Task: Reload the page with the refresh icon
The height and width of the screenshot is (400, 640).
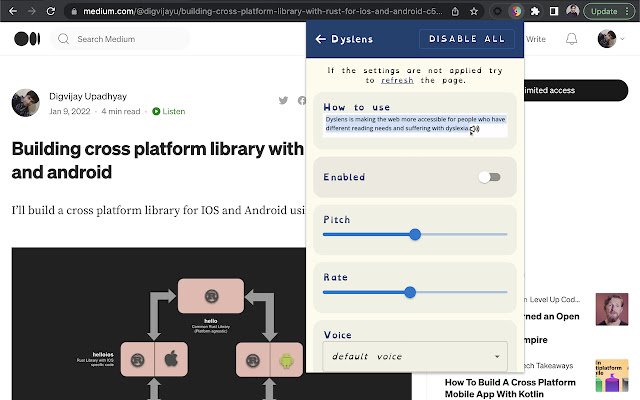Action: pos(51,11)
